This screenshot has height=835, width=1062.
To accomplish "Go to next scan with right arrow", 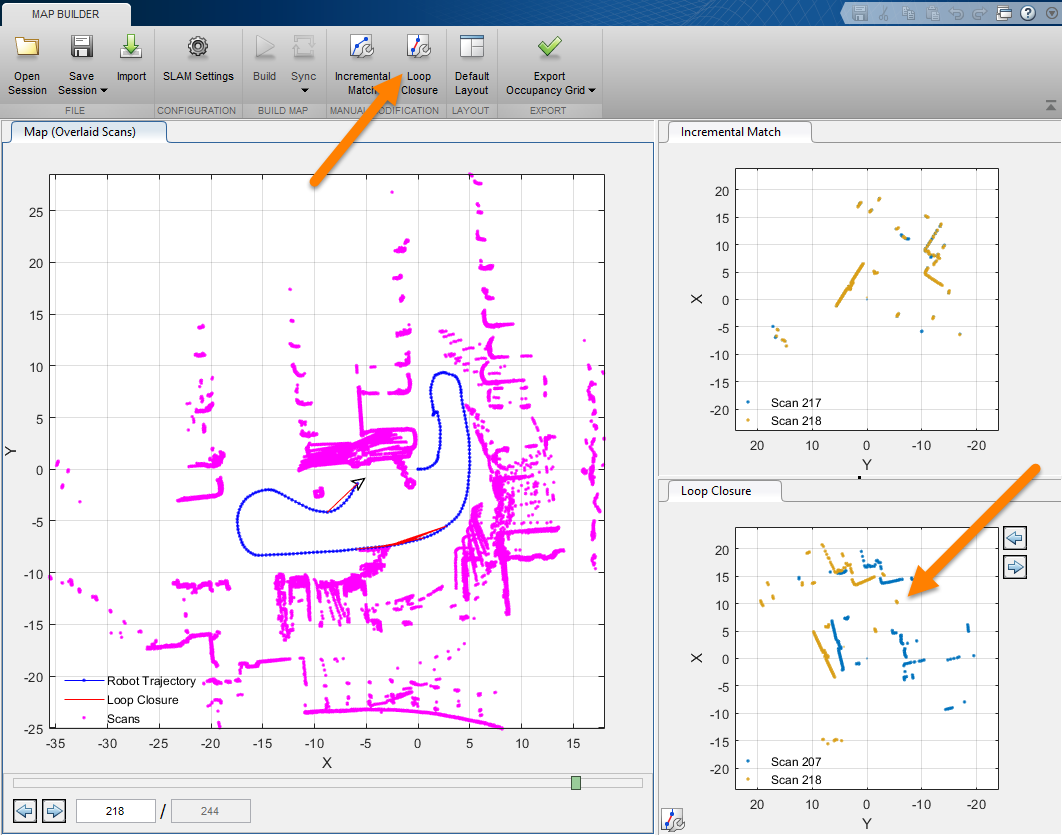I will click(x=54, y=811).
